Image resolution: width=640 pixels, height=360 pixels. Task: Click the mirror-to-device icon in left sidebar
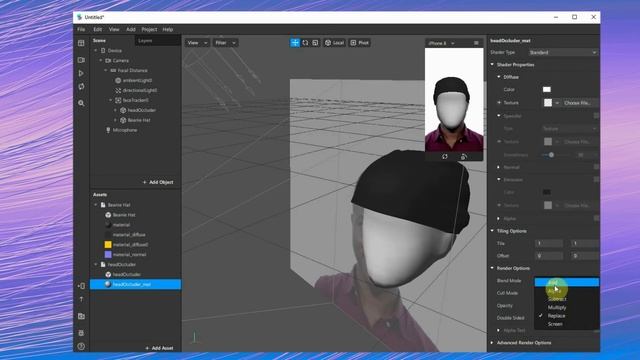81,286
